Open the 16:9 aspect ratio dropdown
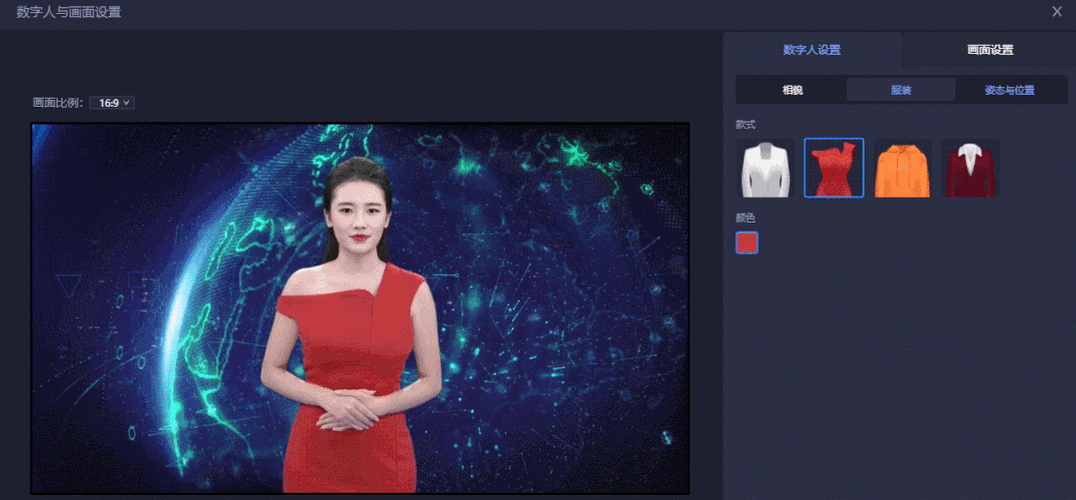The image size is (1076, 500). click(x=111, y=103)
